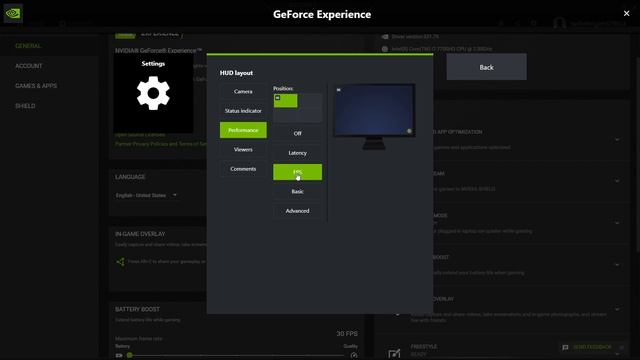
Task: Choose bottom-right position quadrant
Action: (x=310, y=115)
